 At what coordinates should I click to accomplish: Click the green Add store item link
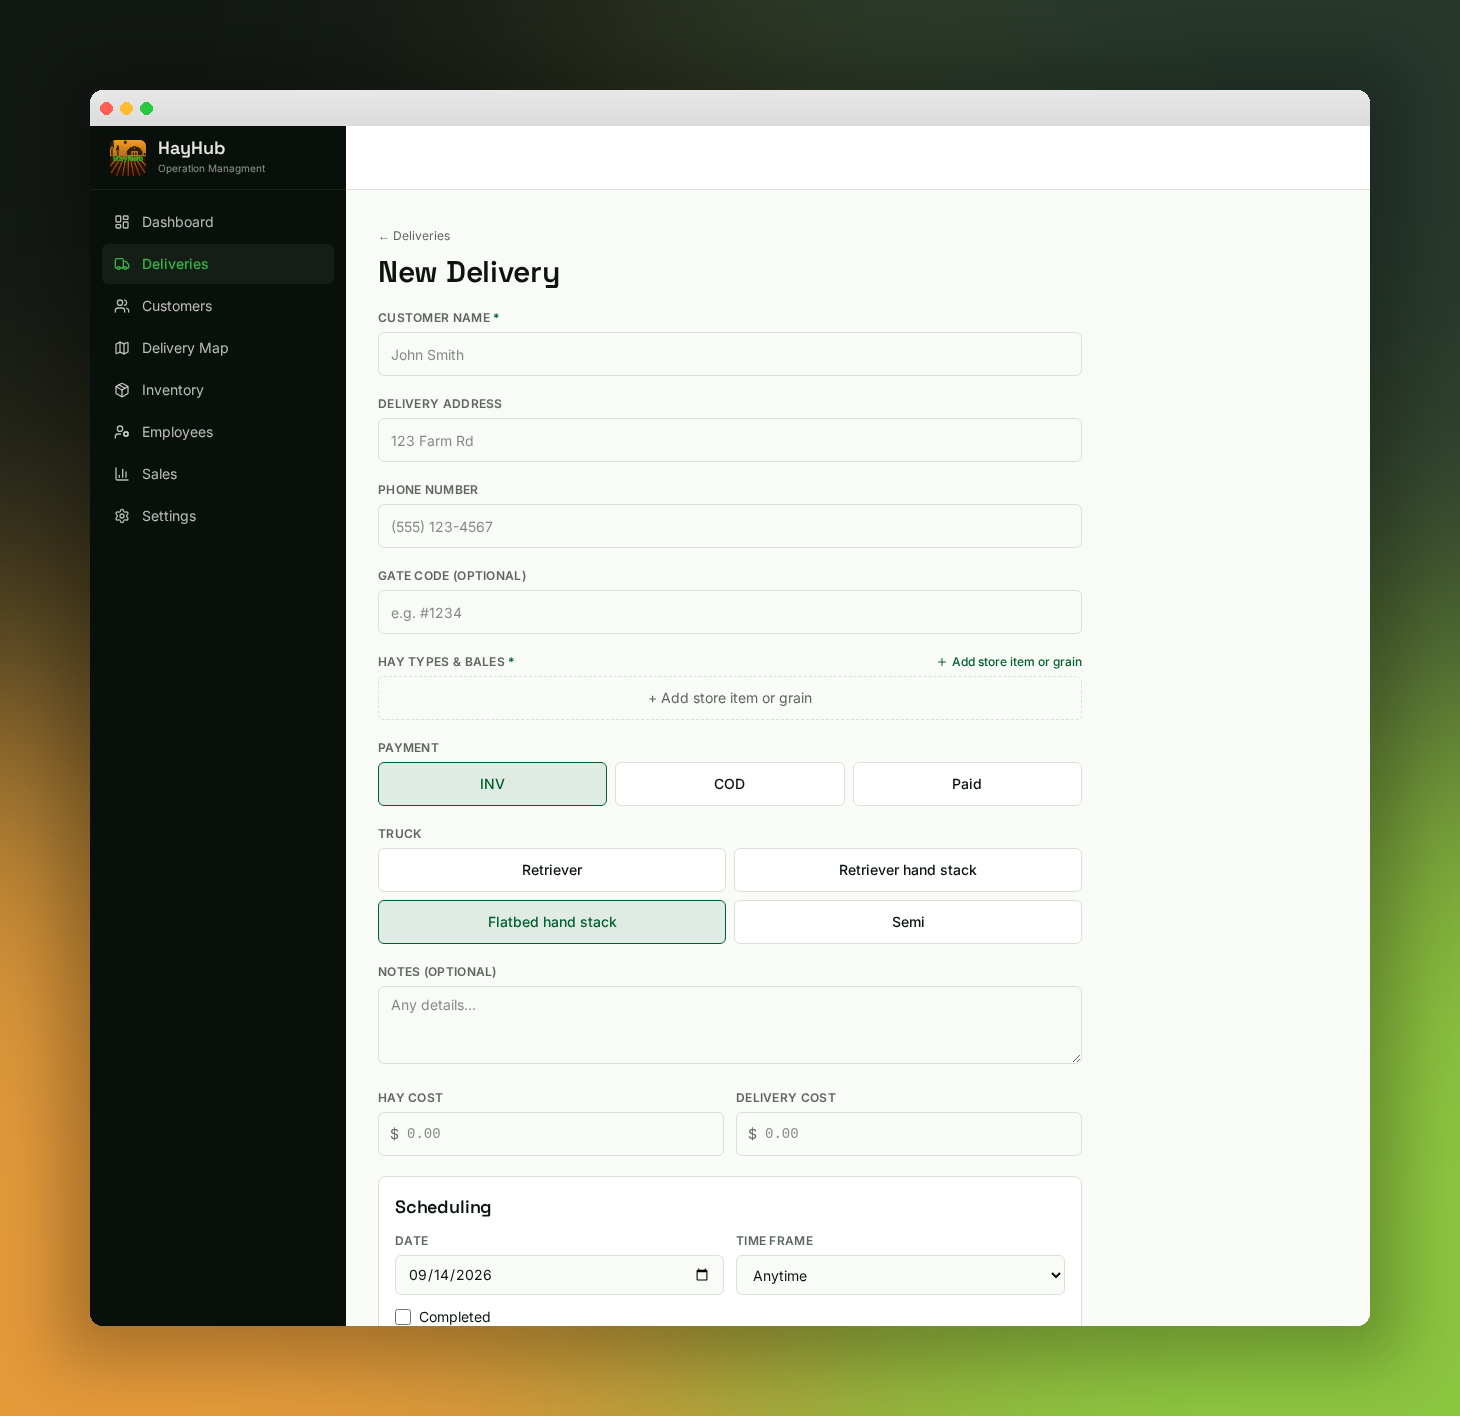pos(1009,662)
